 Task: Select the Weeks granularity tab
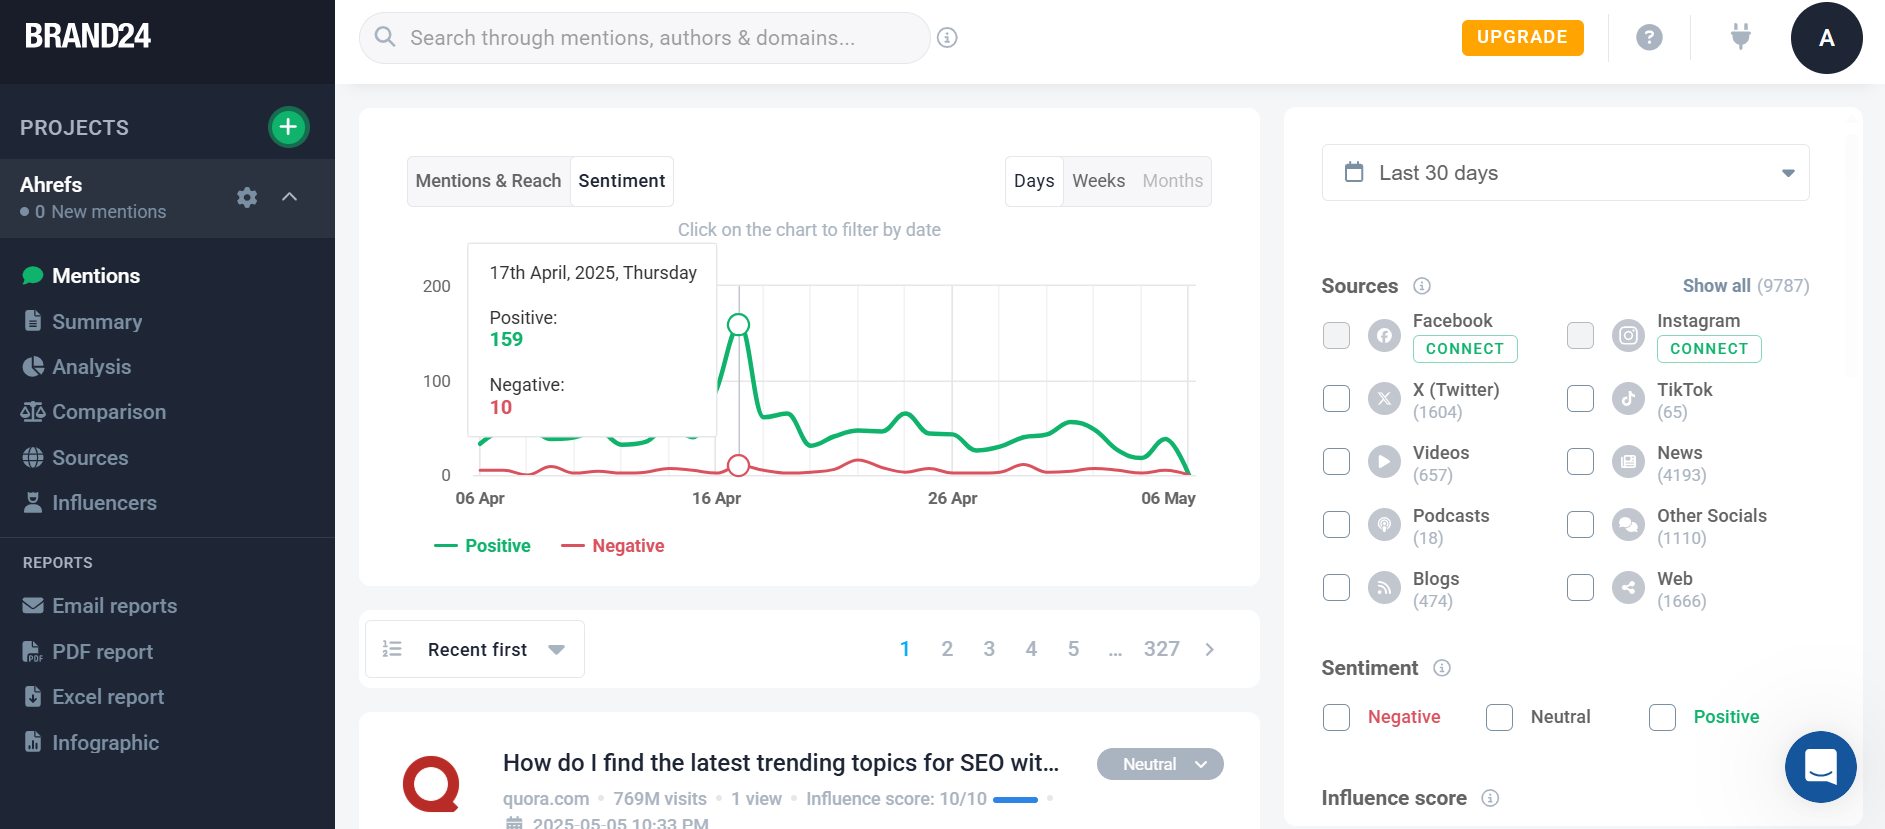point(1098,181)
